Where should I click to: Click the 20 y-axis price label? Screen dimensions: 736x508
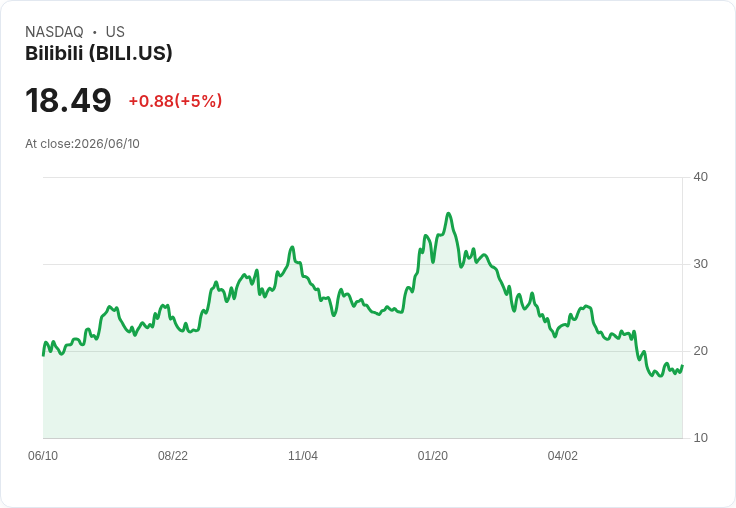click(x=700, y=351)
